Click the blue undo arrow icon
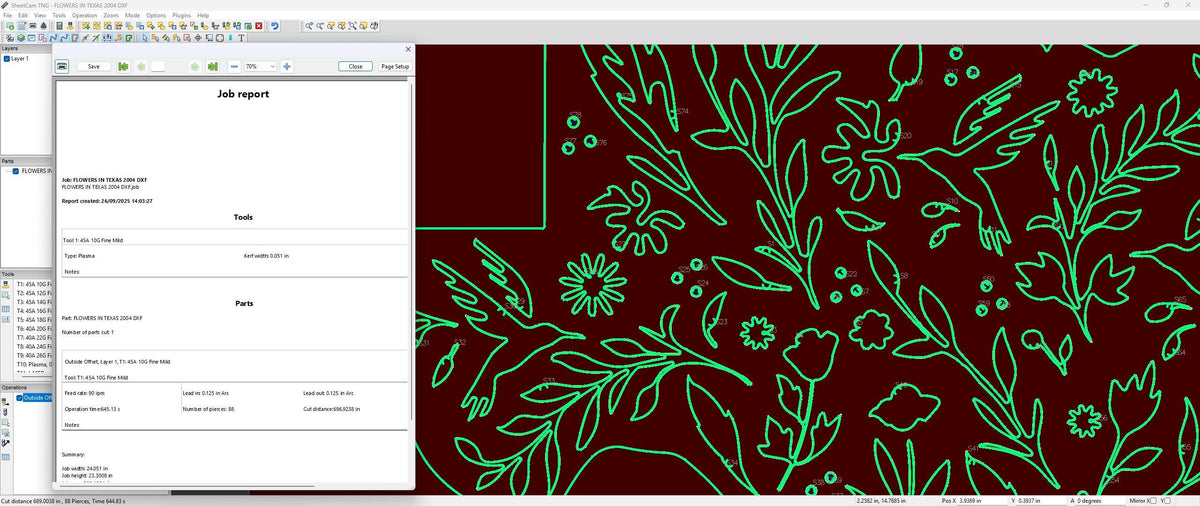Viewport: 1200px width, 506px height. pyautogui.click(x=275, y=26)
